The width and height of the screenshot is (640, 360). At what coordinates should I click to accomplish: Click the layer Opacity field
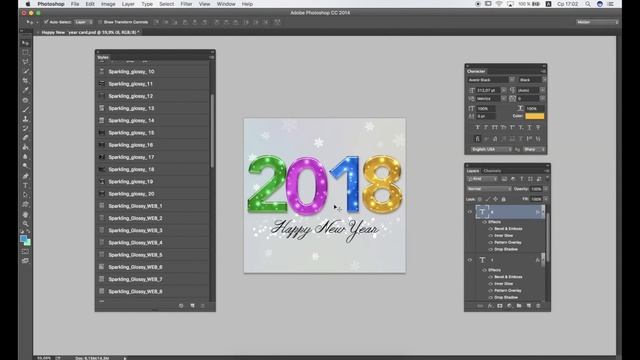(536, 189)
